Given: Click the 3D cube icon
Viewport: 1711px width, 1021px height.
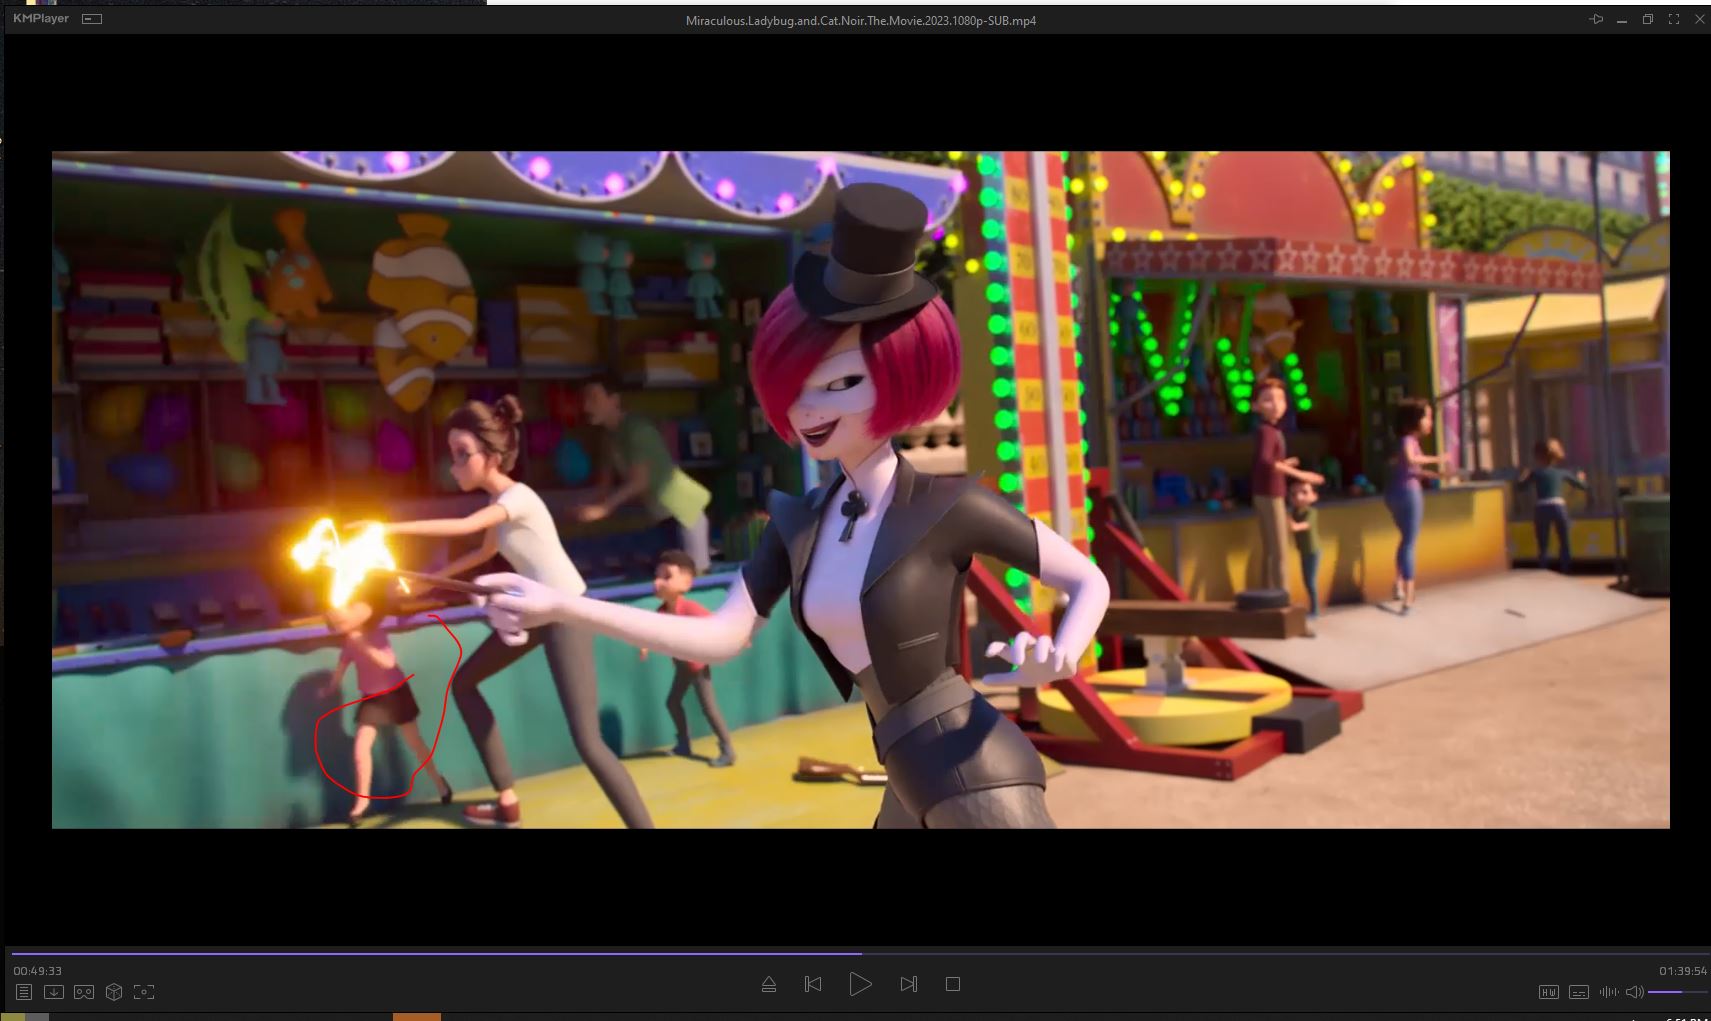Looking at the screenshot, I should (114, 992).
